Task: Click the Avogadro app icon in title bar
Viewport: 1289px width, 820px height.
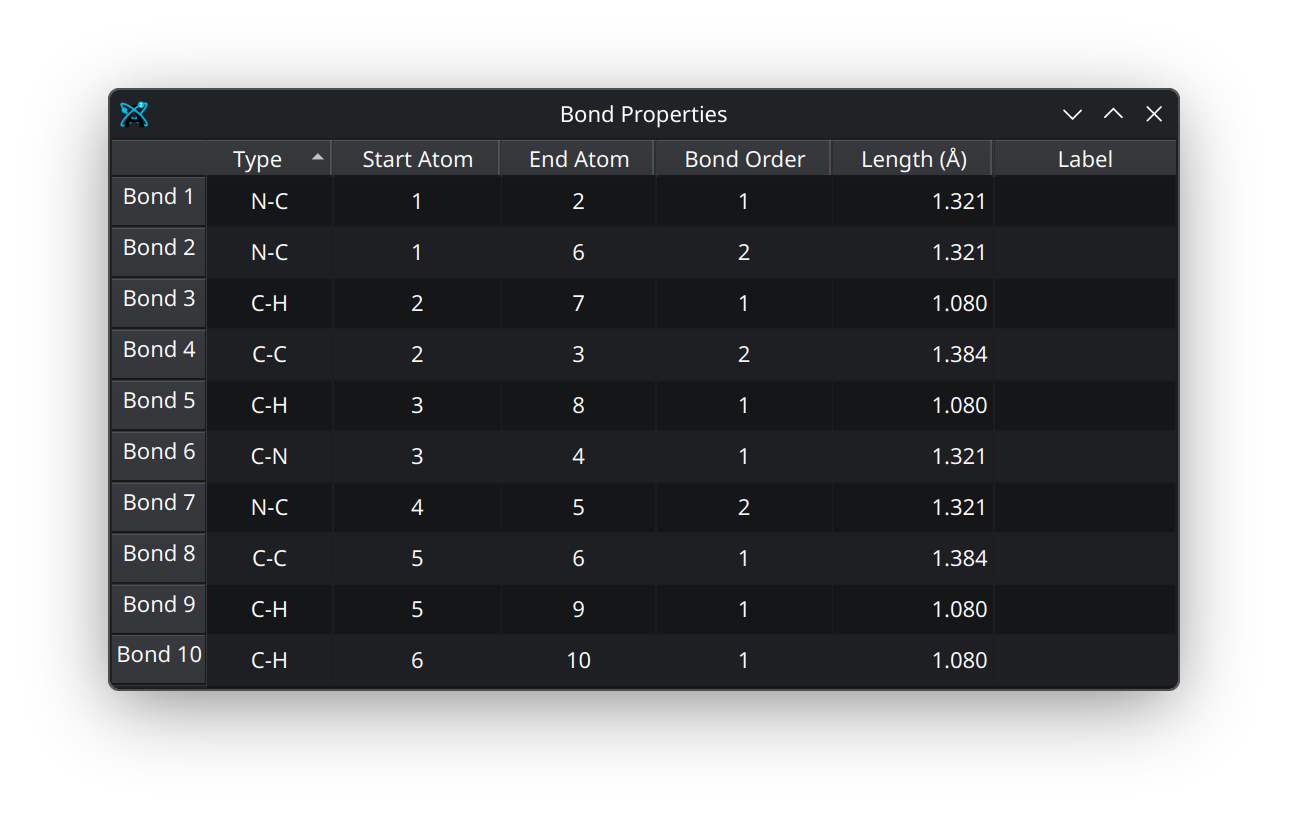Action: coord(134,114)
